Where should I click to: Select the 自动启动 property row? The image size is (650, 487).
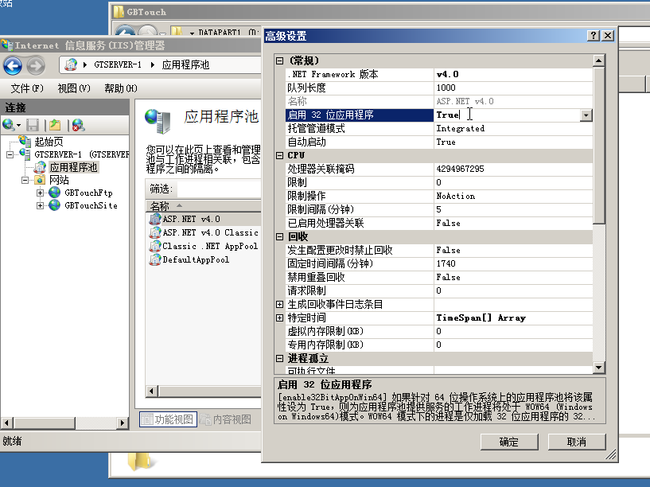(x=439, y=142)
